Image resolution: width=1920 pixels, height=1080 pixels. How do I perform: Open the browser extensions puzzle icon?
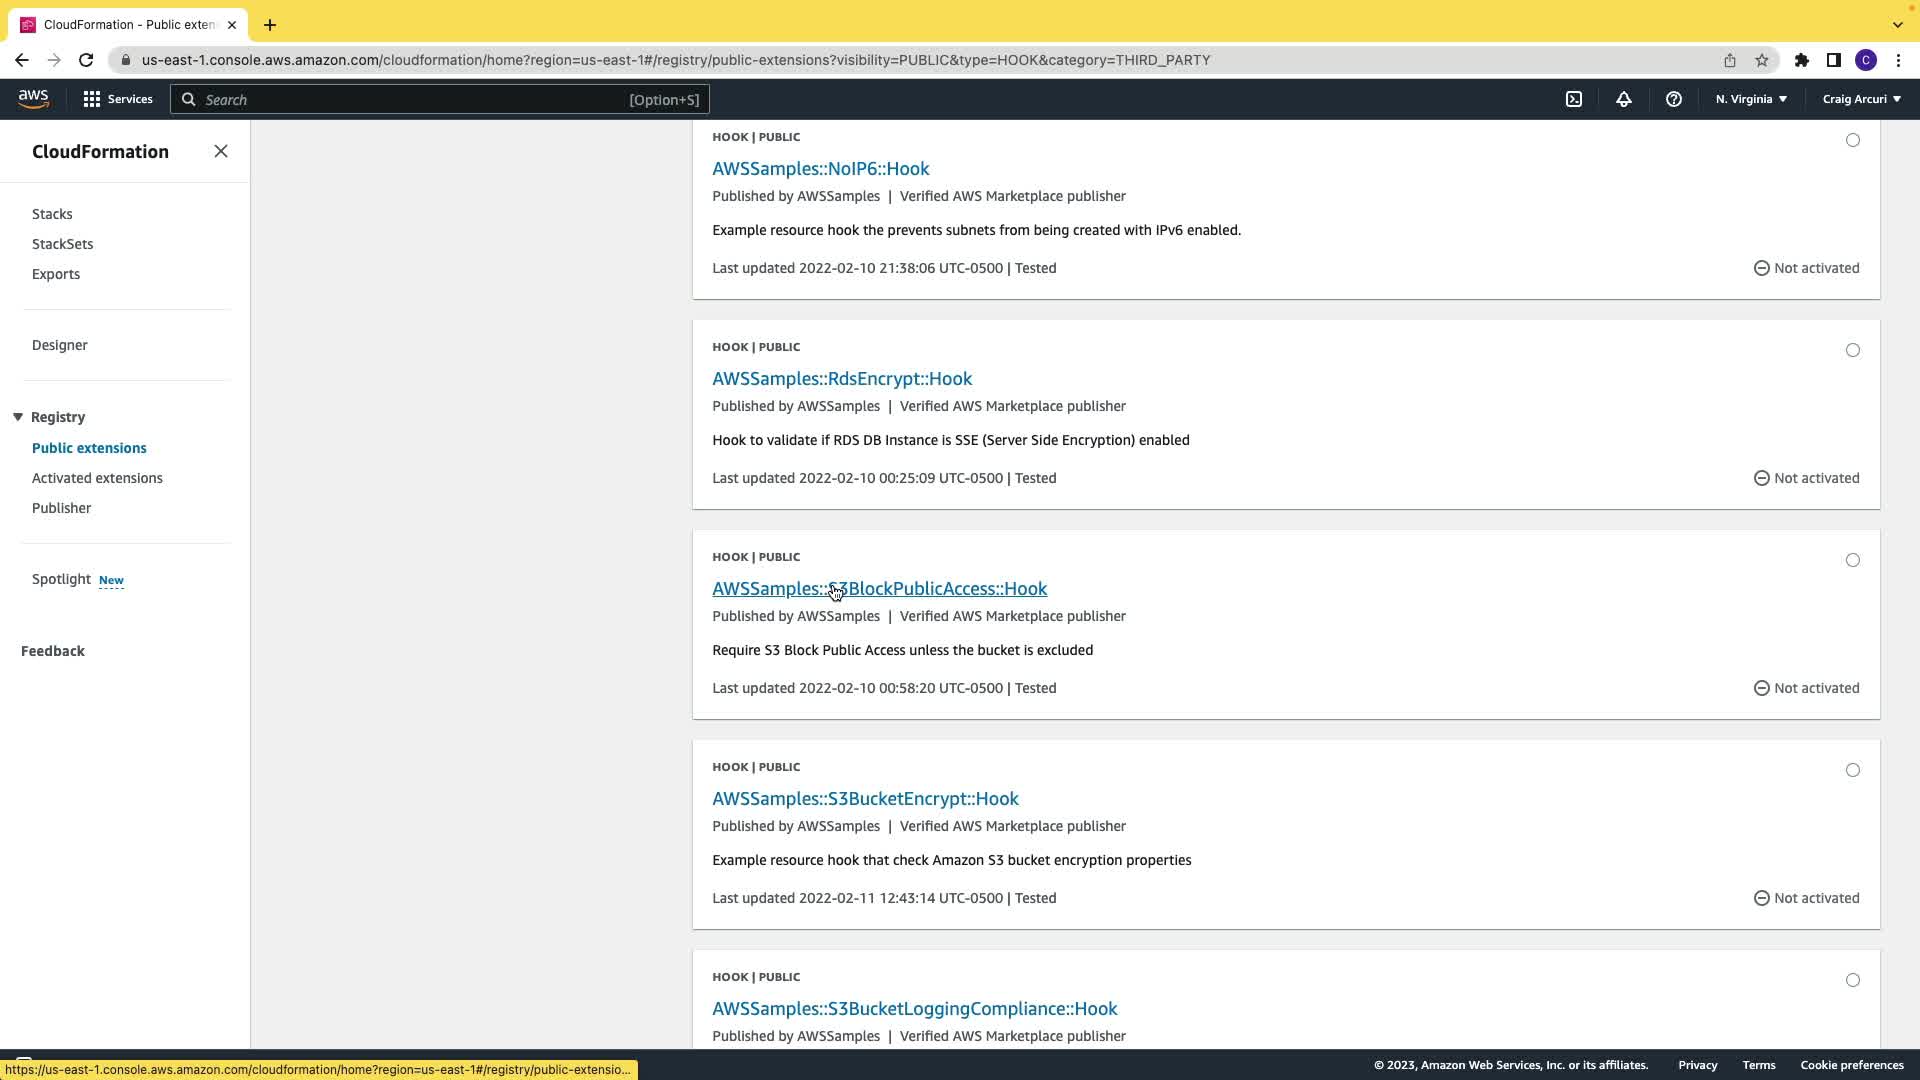[1801, 60]
